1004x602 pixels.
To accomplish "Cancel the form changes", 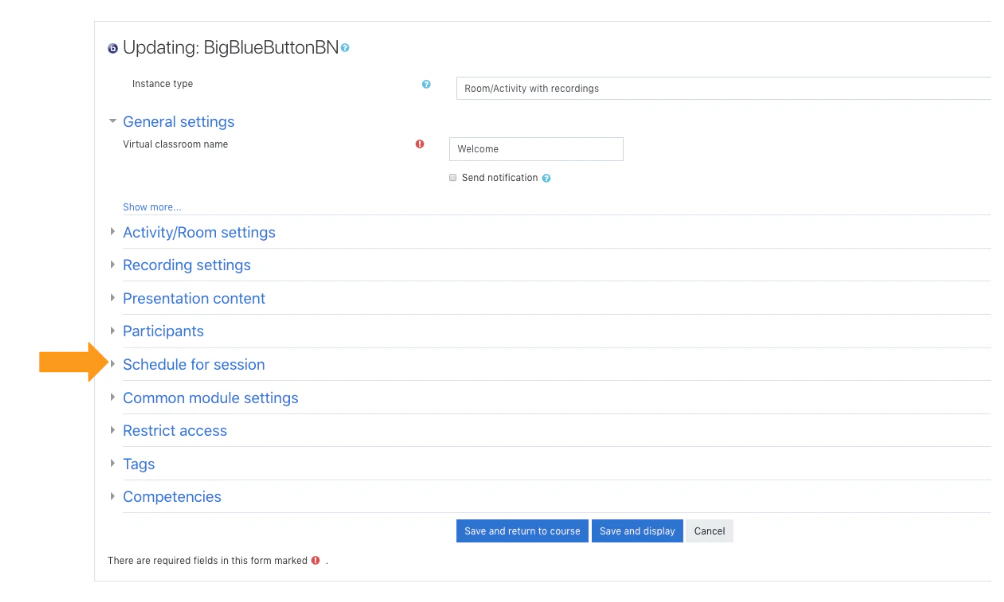I will pyautogui.click(x=708, y=531).
